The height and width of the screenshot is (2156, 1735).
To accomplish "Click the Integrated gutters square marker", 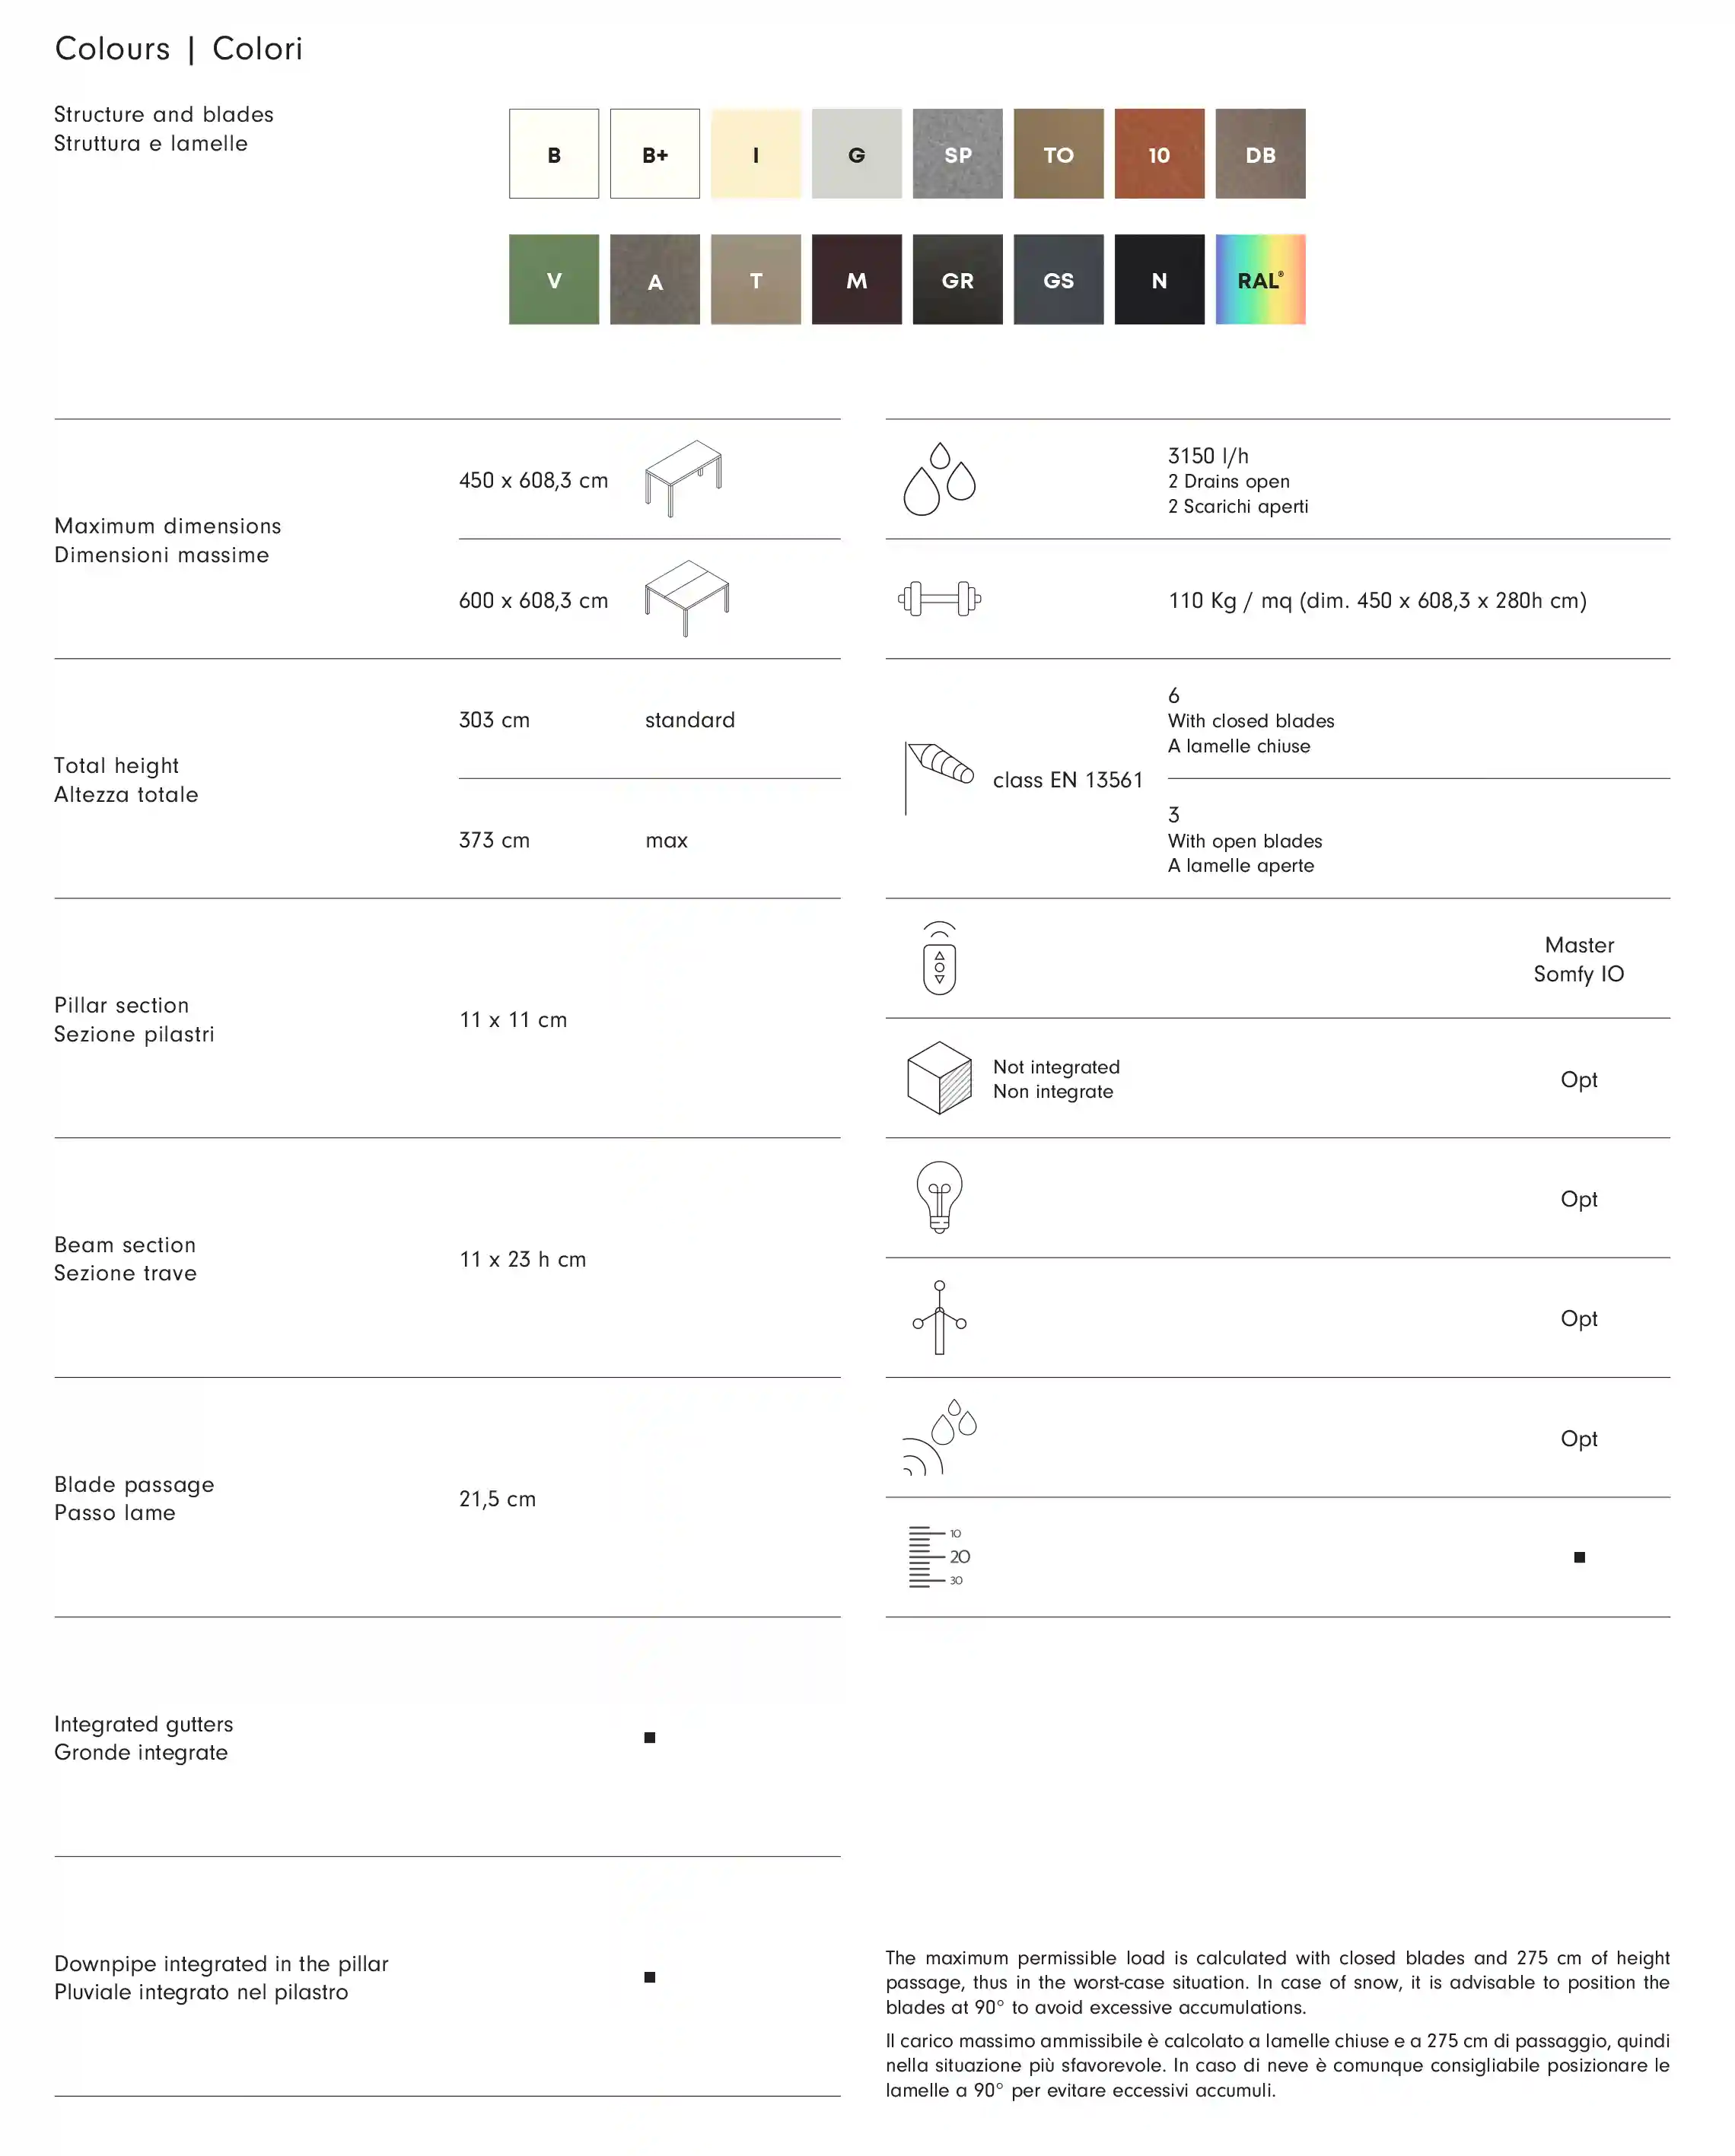I will [x=650, y=1738].
